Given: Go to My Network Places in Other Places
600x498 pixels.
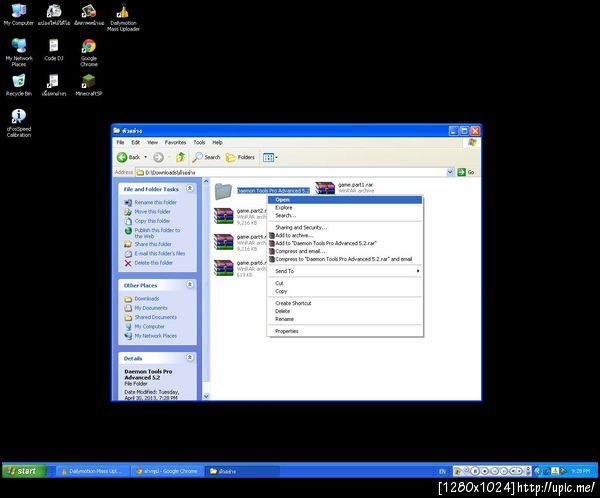Looking at the screenshot, I should coord(155,336).
